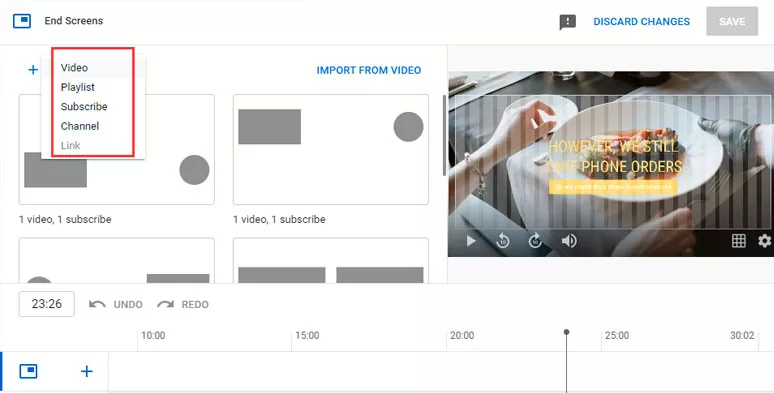Click the redo arrow icon
Image resolution: width=774 pixels, height=393 pixels.
point(165,304)
